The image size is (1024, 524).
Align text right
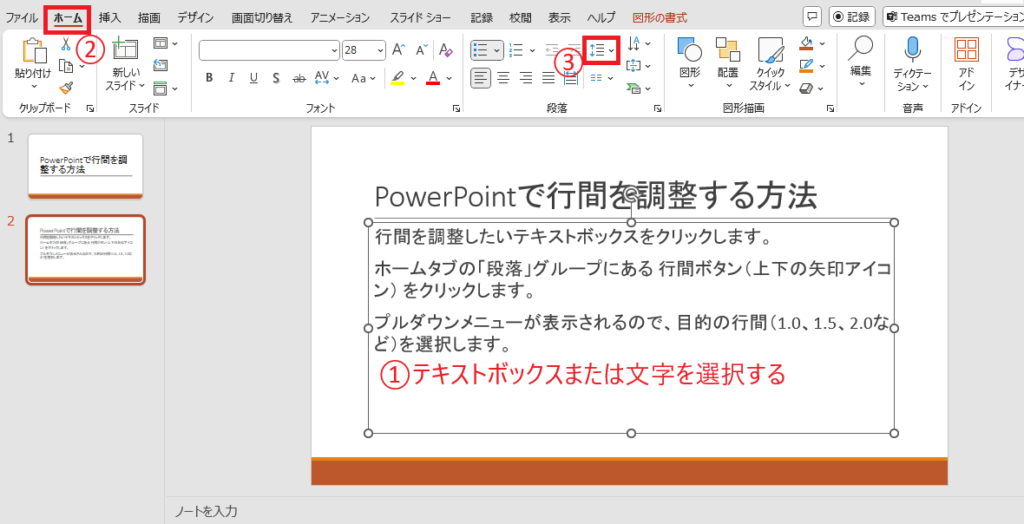[x=526, y=78]
